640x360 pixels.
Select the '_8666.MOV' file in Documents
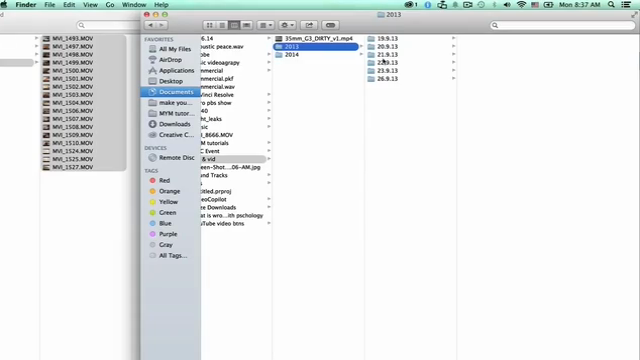[x=217, y=135]
